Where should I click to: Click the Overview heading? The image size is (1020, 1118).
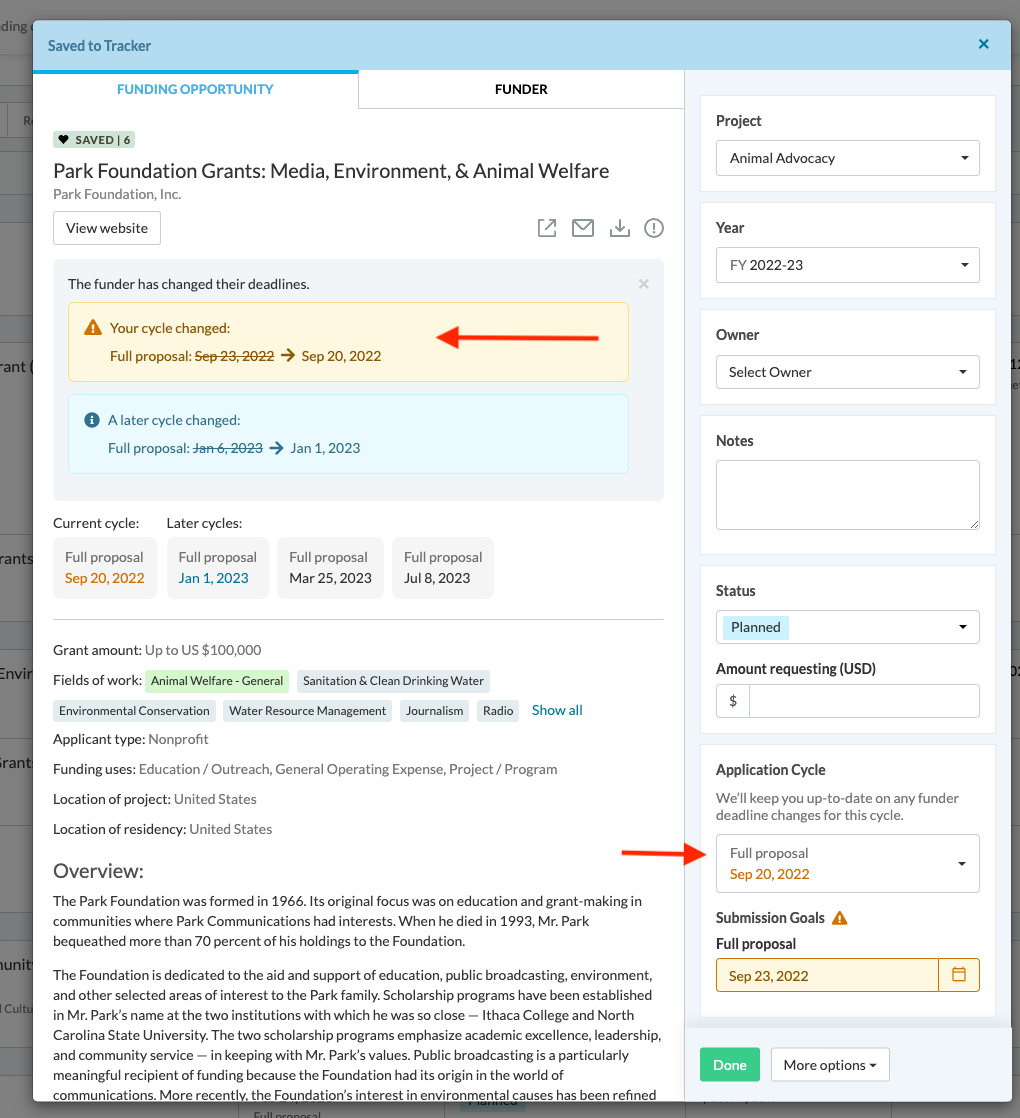coord(98,871)
